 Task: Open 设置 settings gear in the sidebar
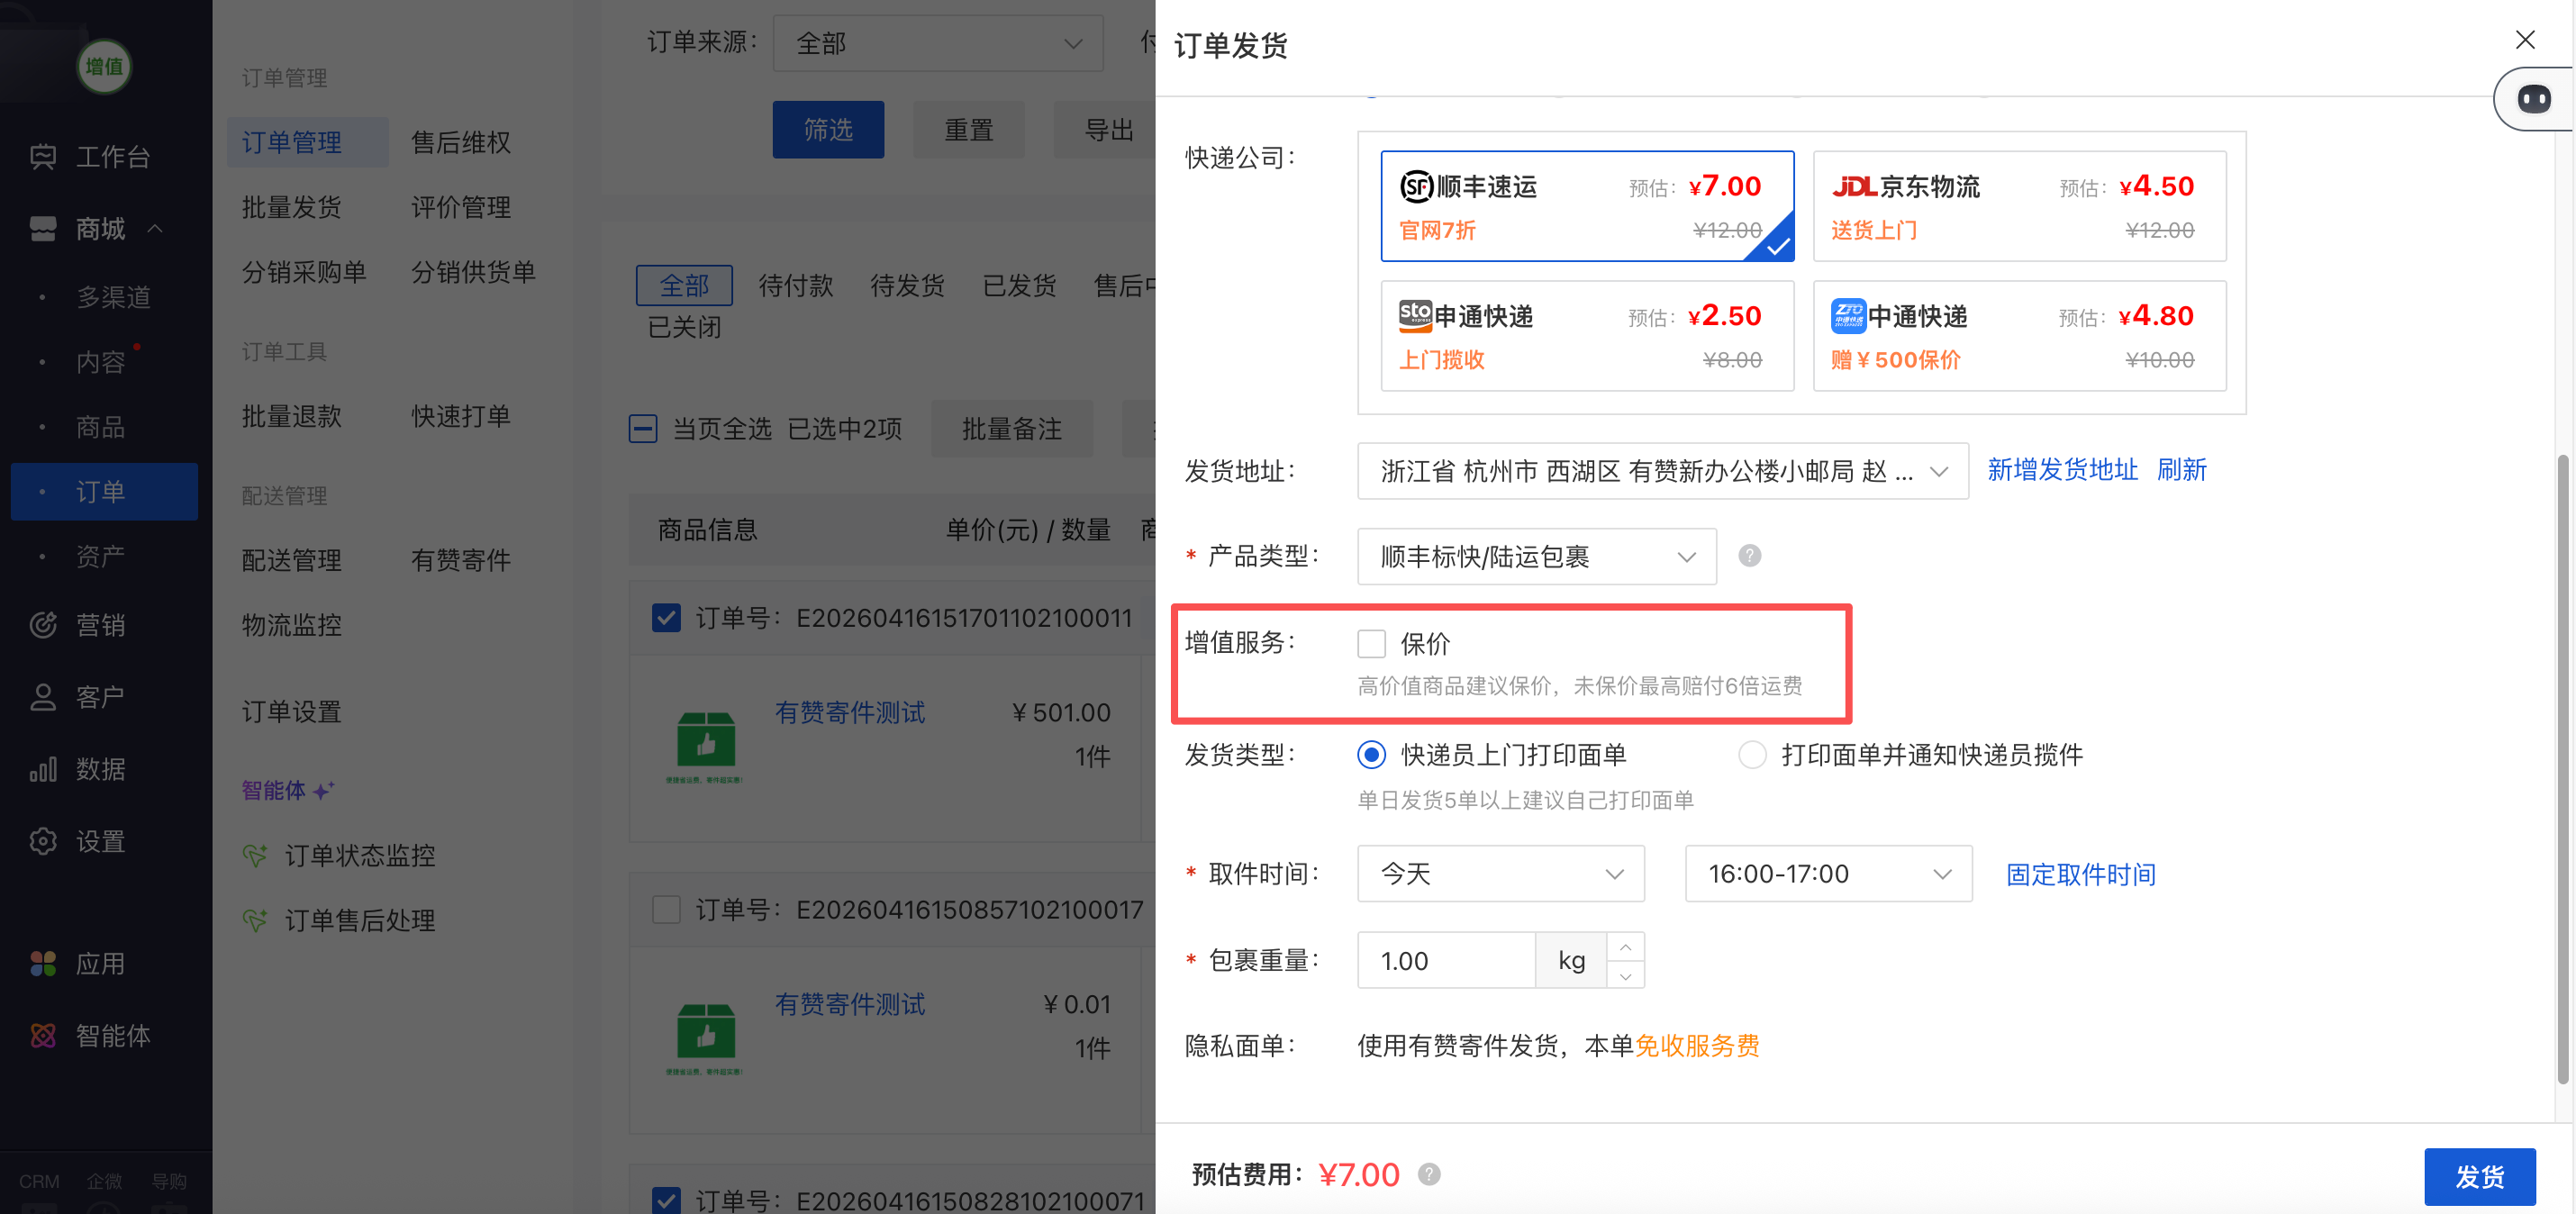(43, 841)
